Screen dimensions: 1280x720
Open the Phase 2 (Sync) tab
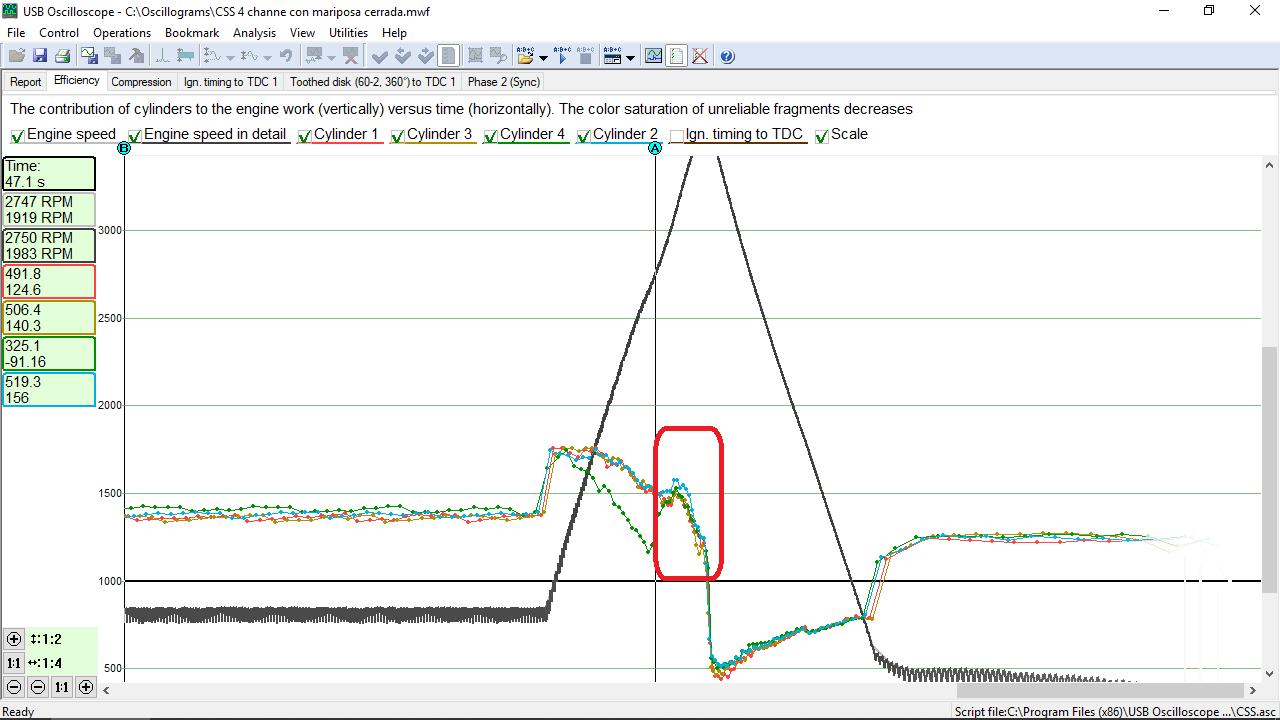point(503,82)
